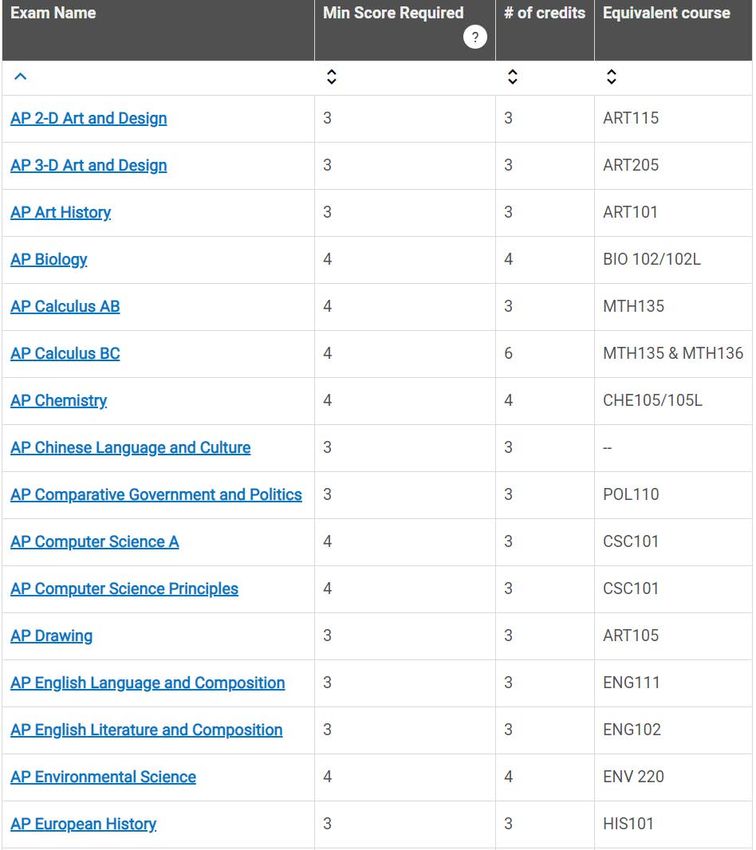756x850 pixels.
Task: Select the AP Calculus BC link
Action: (65, 353)
